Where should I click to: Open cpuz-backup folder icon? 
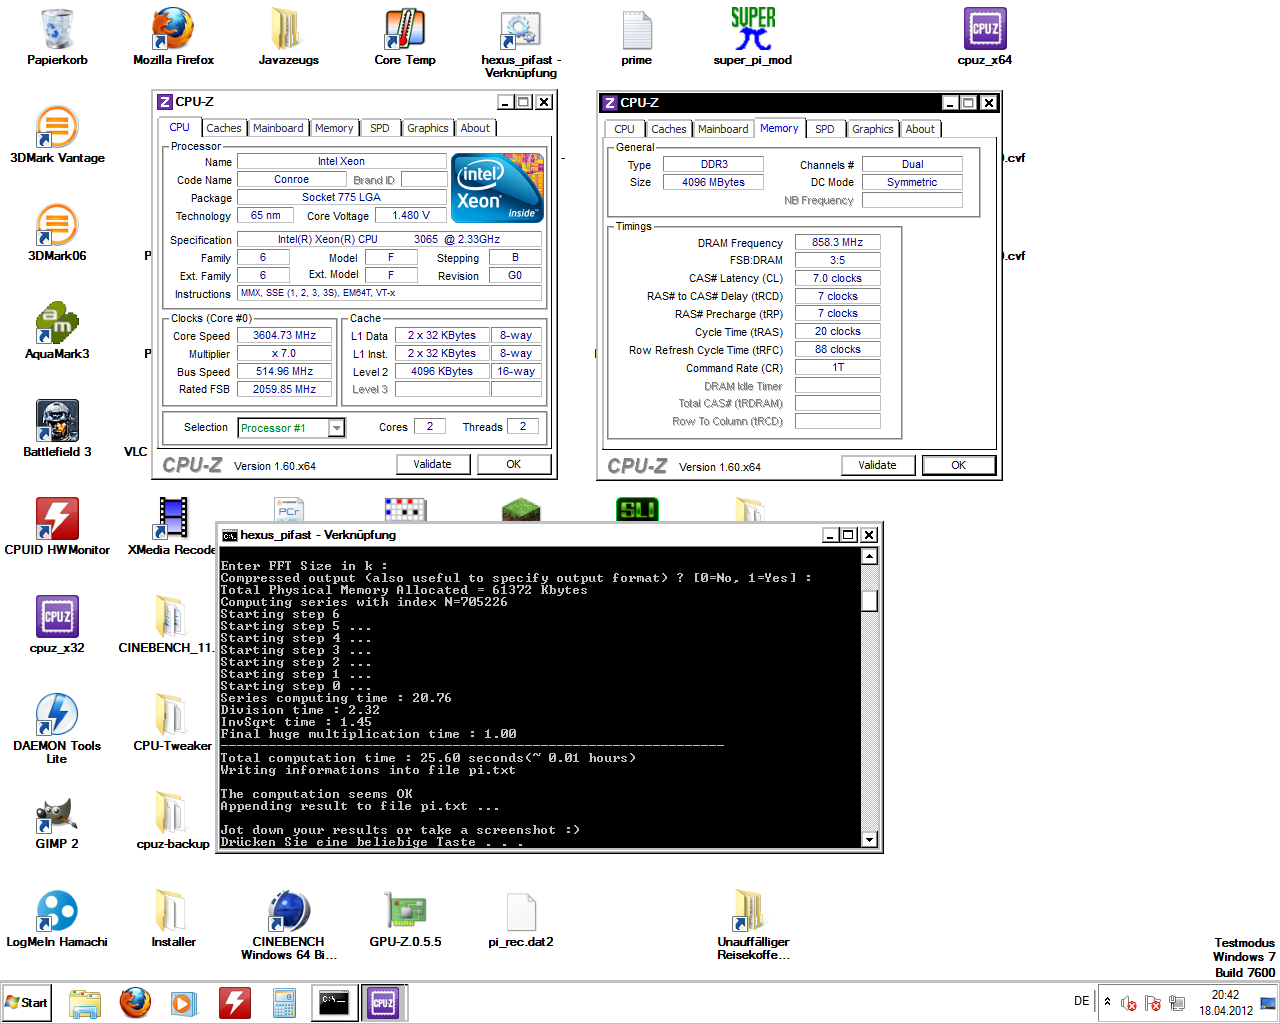point(173,821)
